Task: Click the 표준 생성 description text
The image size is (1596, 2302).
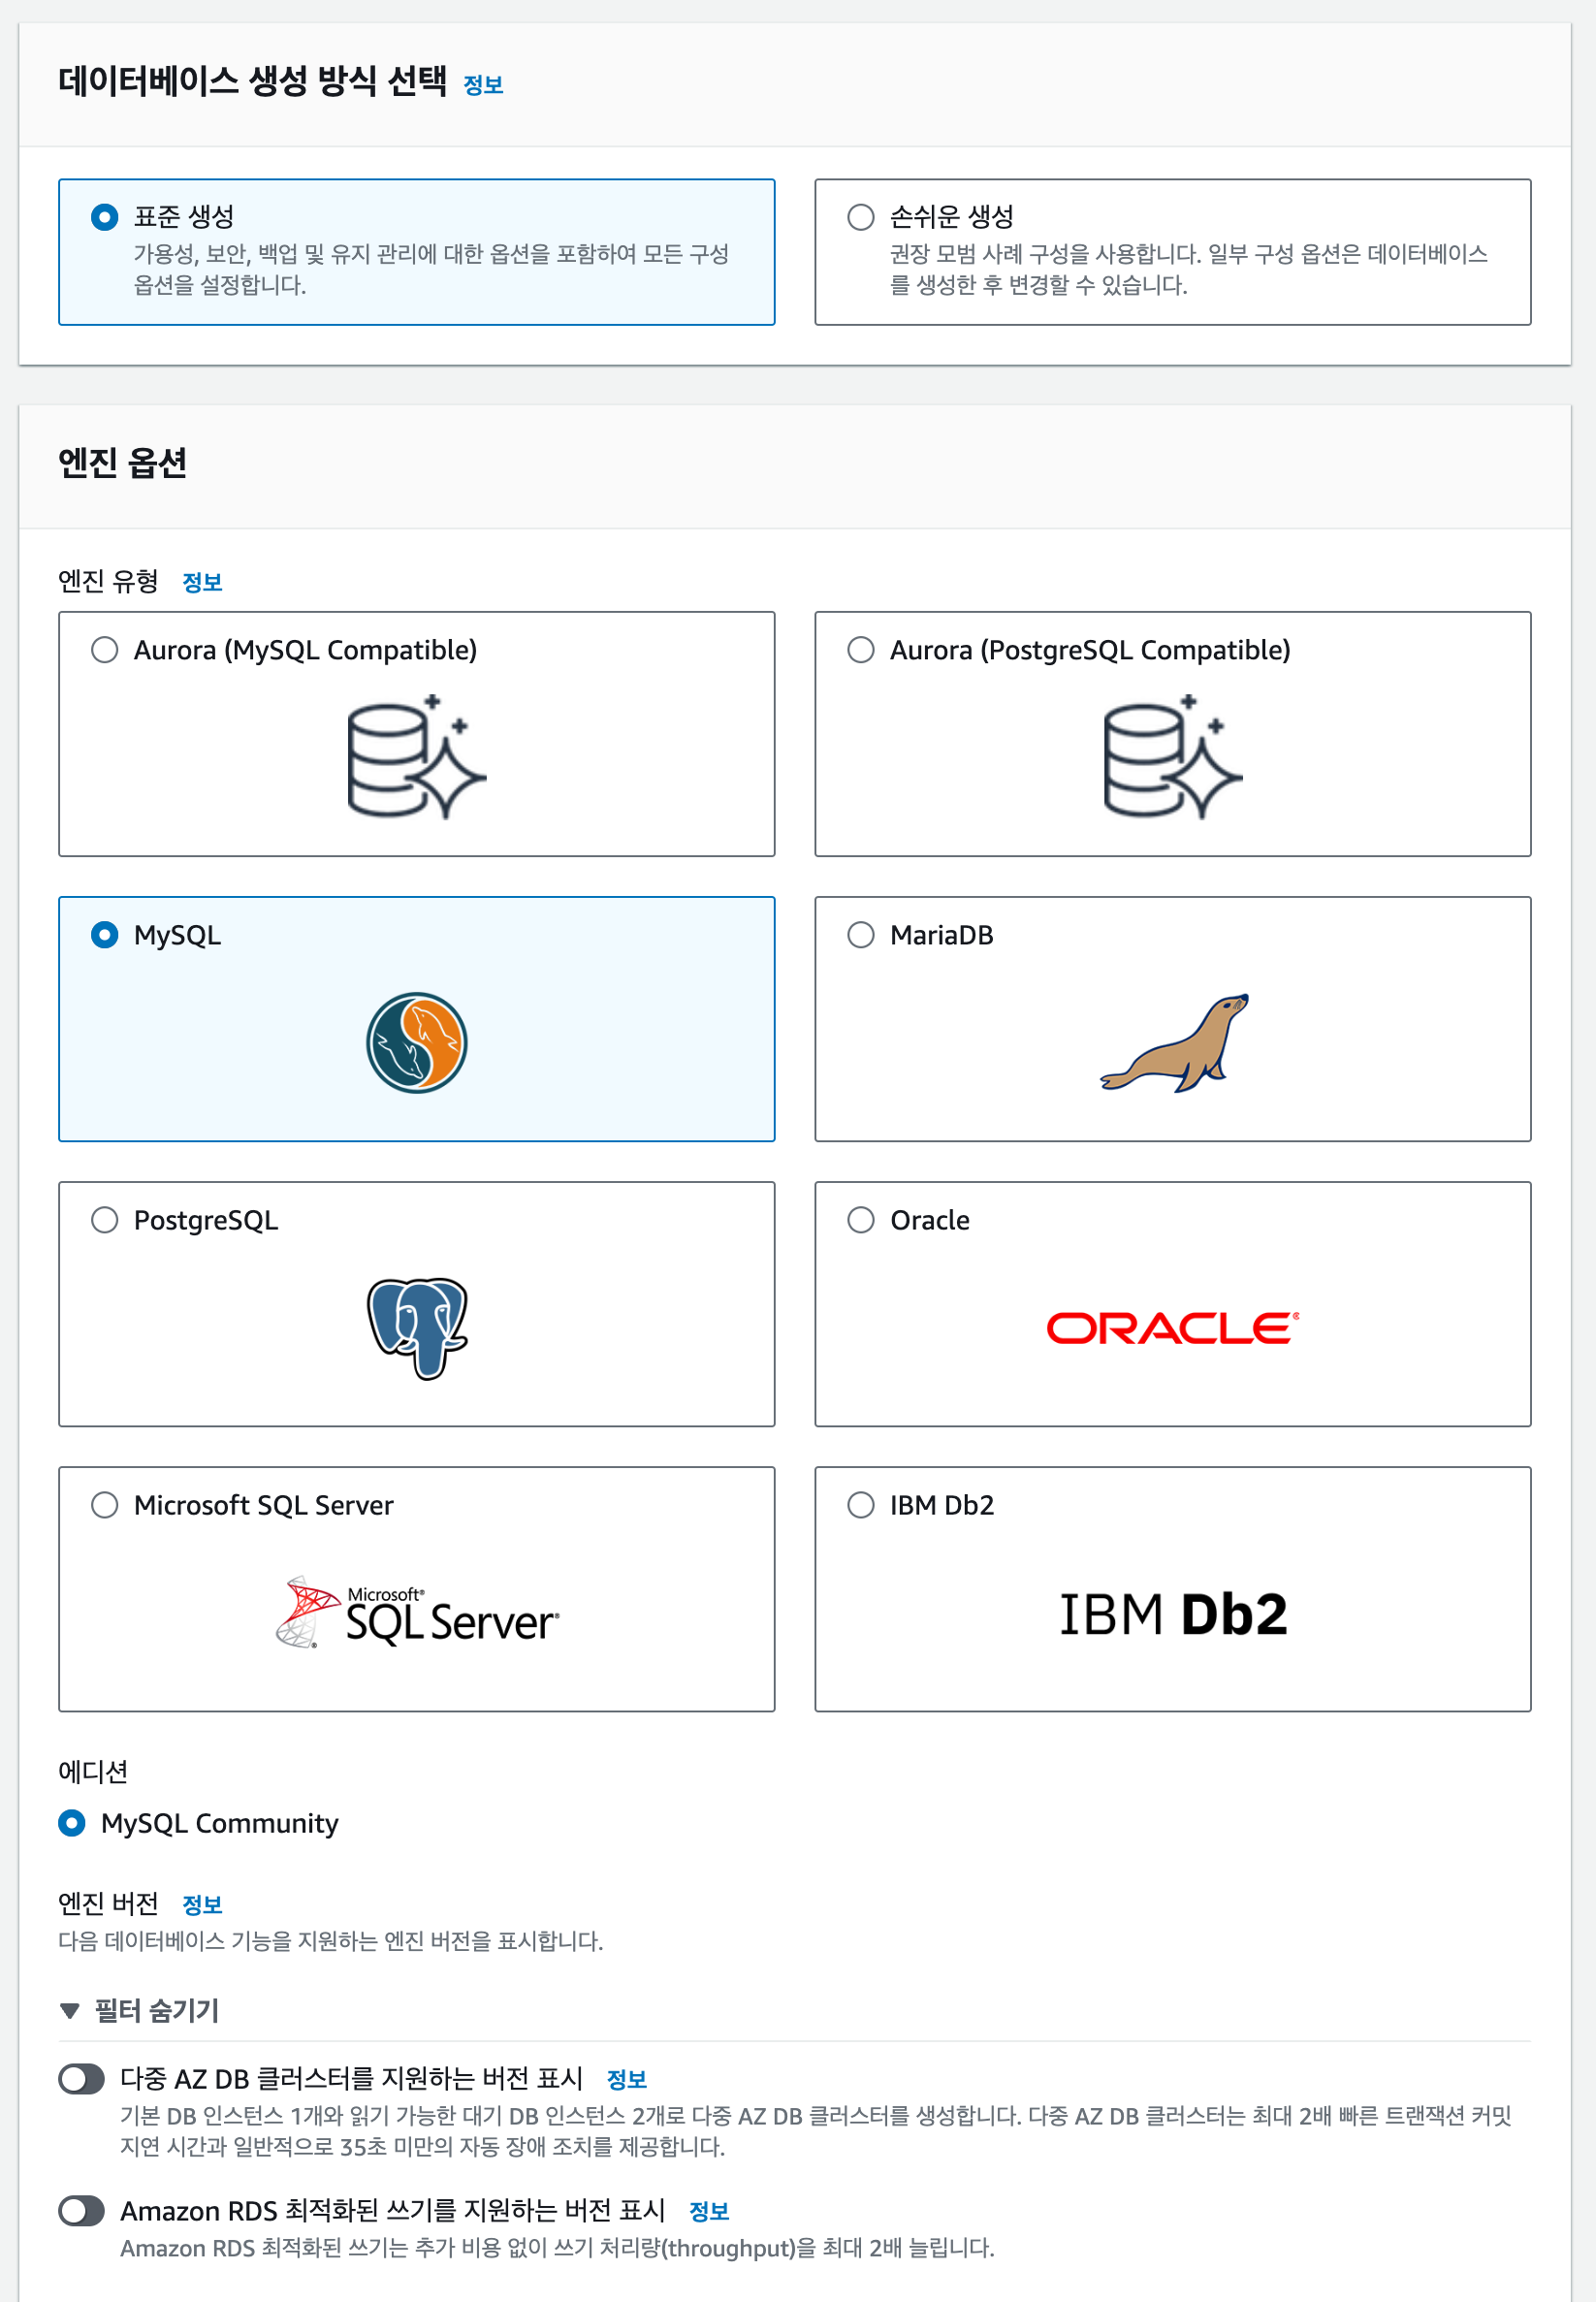Action: click(431, 269)
